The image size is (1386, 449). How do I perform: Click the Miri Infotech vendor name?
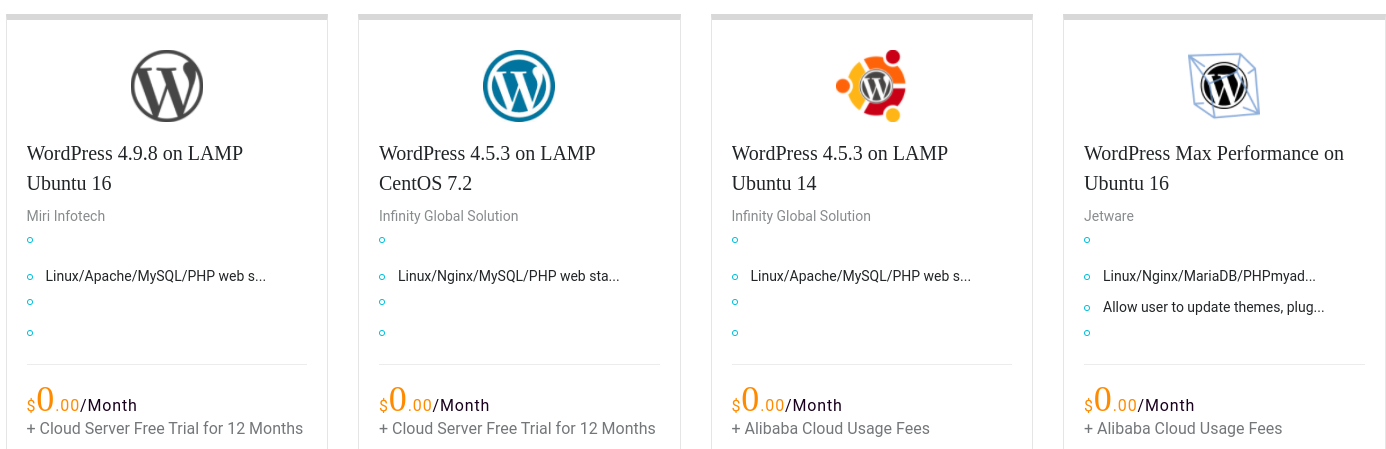click(x=66, y=216)
